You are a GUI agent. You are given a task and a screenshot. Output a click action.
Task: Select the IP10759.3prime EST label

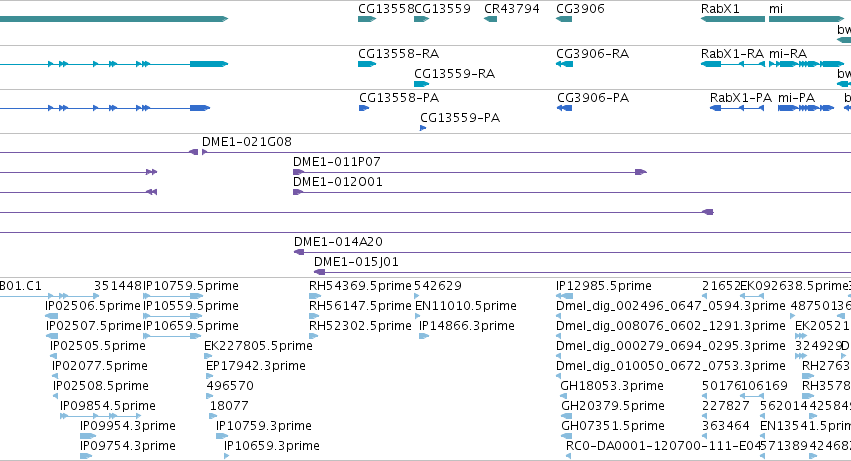pyautogui.click(x=264, y=426)
